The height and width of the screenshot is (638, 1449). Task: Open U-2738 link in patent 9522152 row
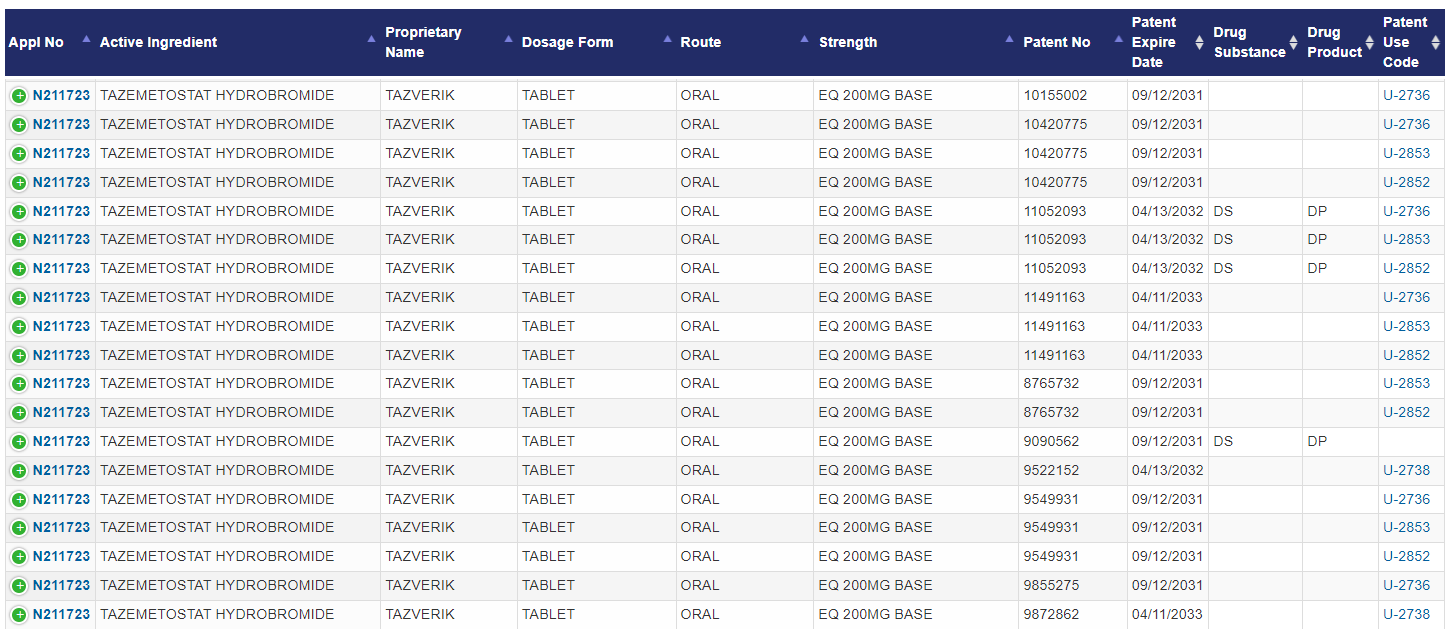point(1406,470)
